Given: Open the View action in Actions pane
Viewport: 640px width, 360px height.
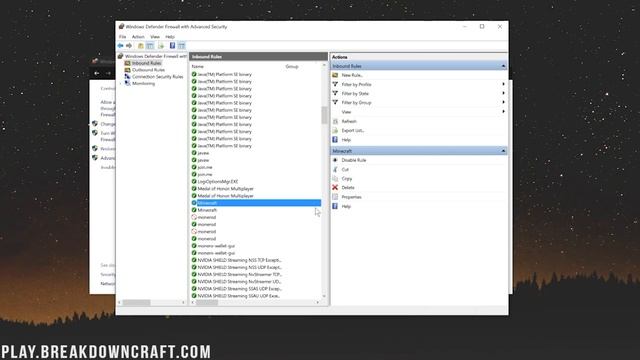Looking at the screenshot, I should click(x=346, y=112).
